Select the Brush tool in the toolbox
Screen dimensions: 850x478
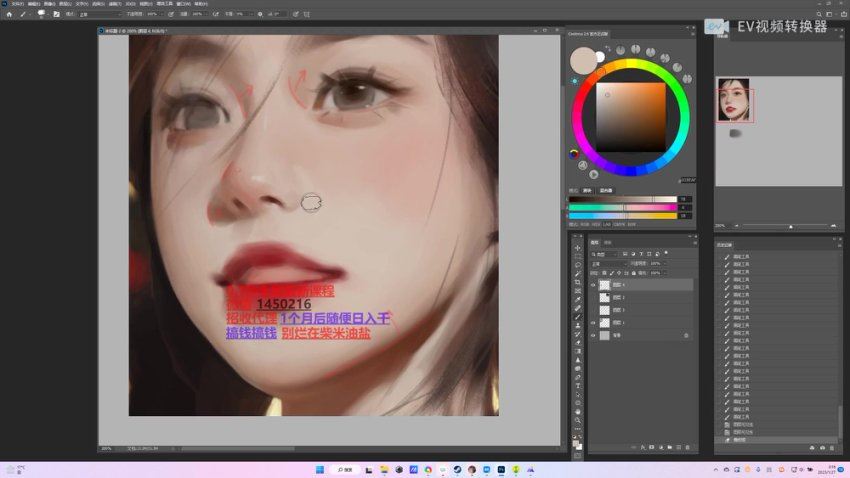click(x=577, y=316)
